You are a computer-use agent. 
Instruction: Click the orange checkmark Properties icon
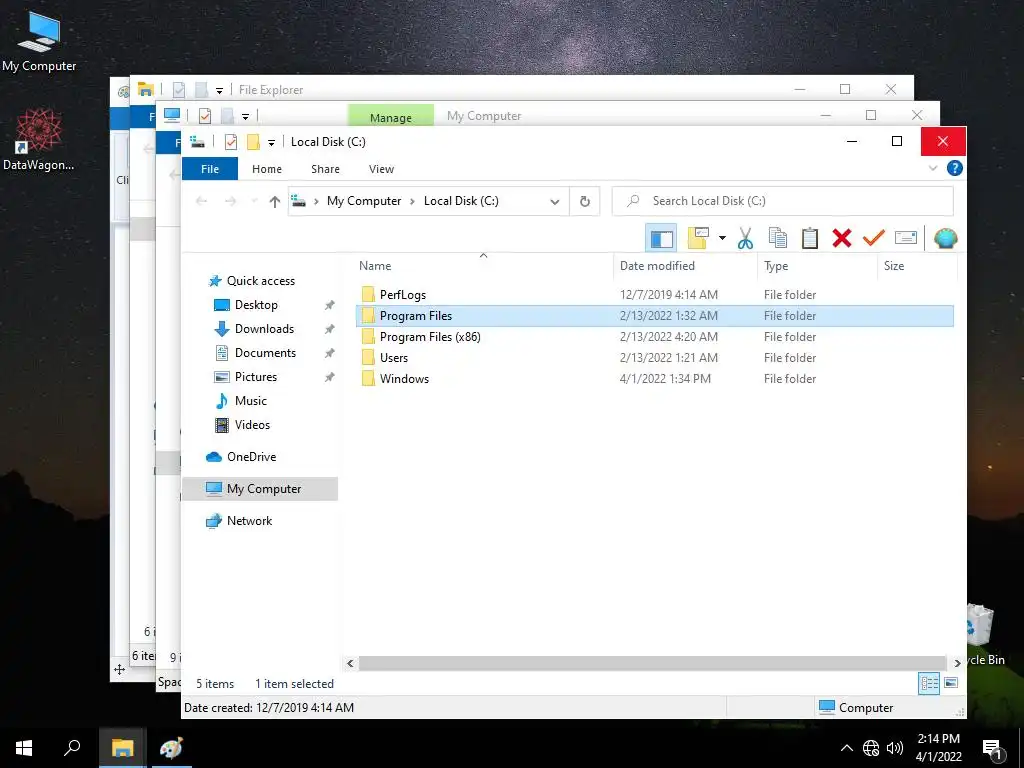point(873,238)
